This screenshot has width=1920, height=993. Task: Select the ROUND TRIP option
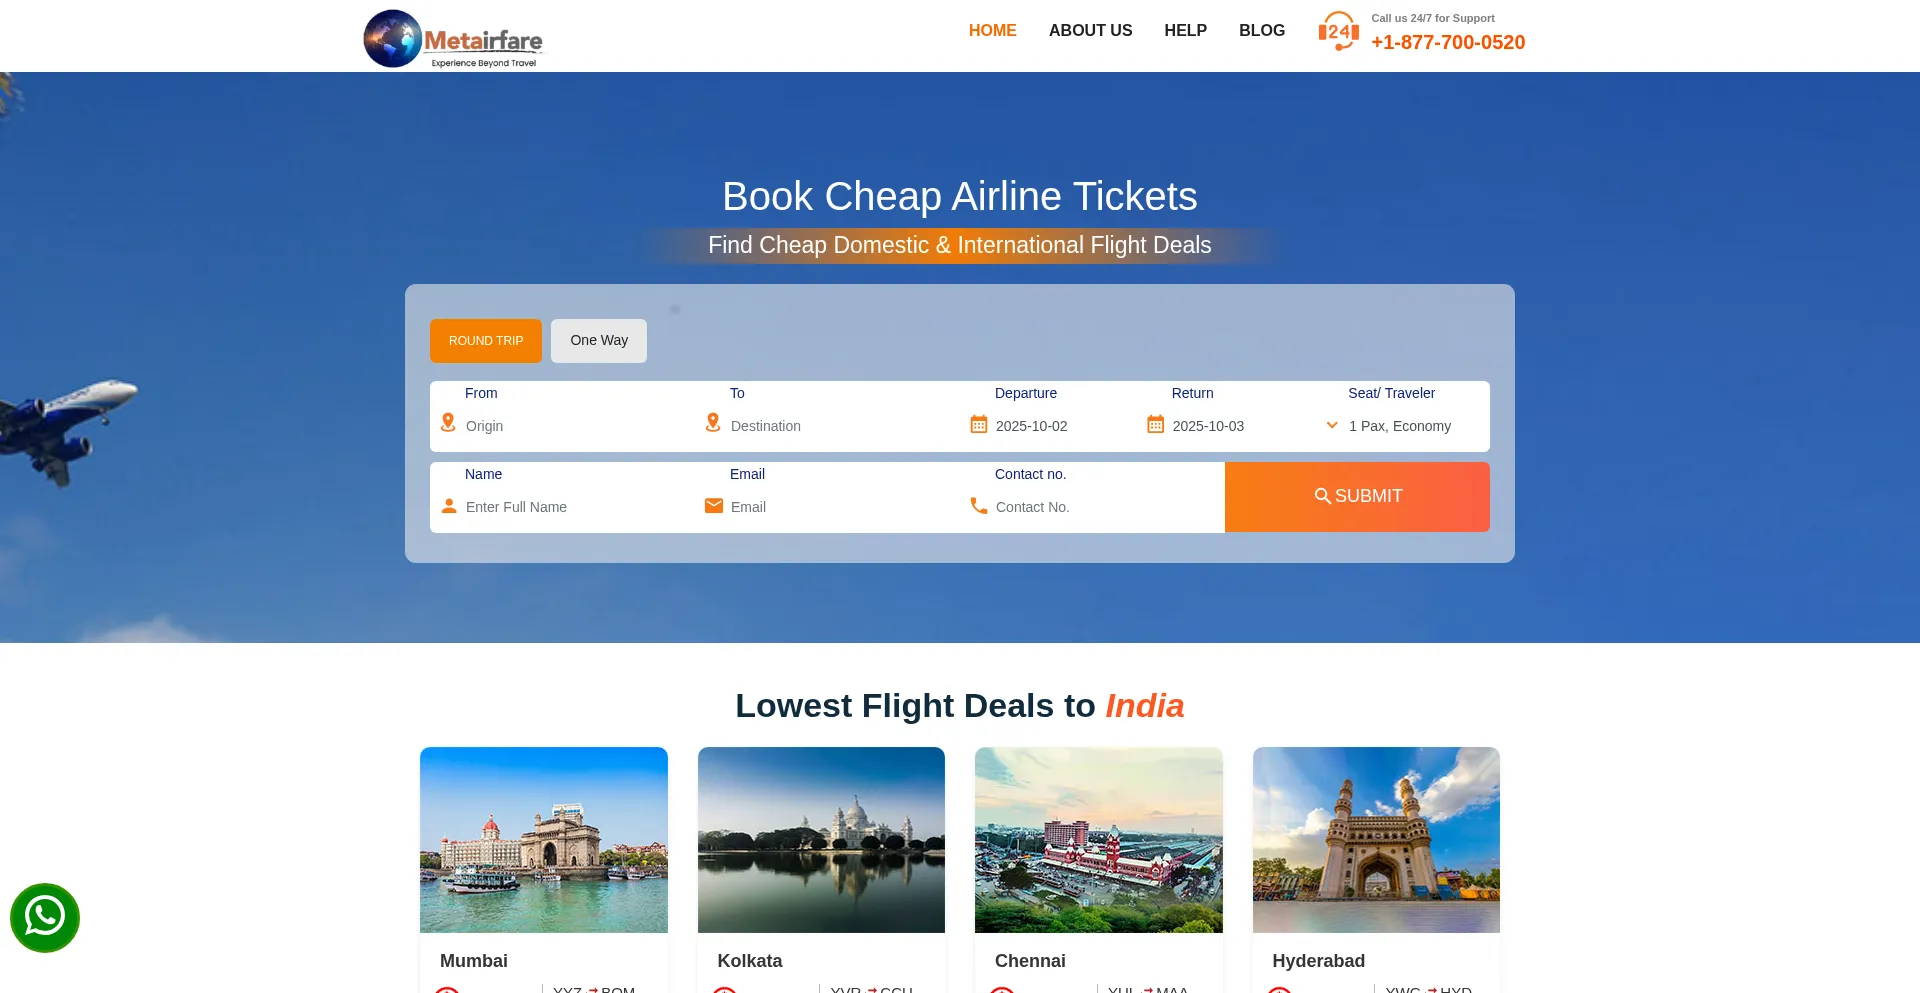point(486,341)
